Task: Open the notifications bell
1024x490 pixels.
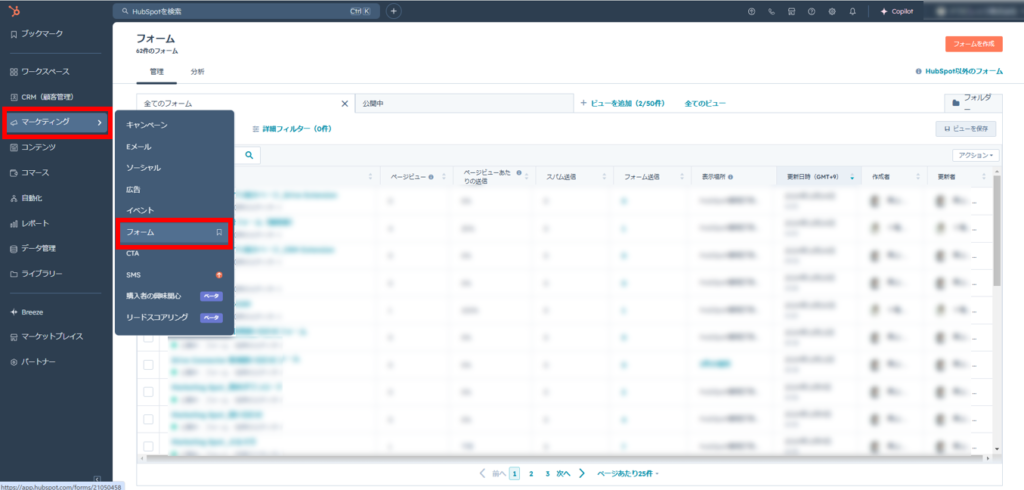Action: coord(852,11)
